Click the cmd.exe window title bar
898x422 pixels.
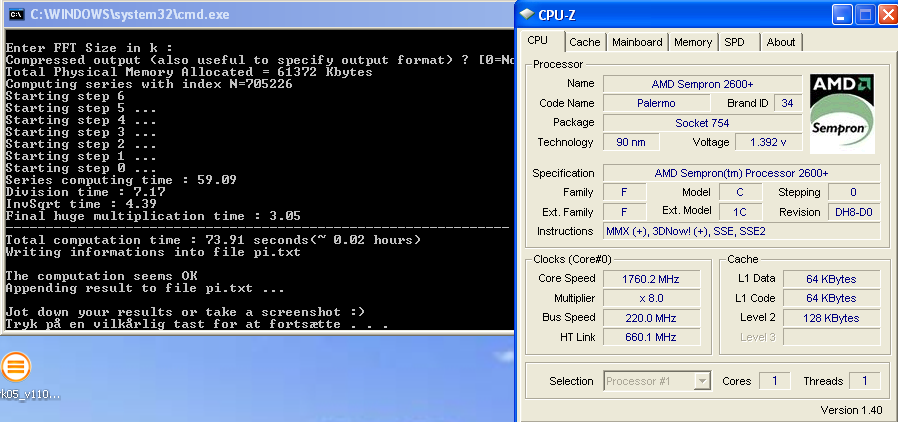pos(258,14)
